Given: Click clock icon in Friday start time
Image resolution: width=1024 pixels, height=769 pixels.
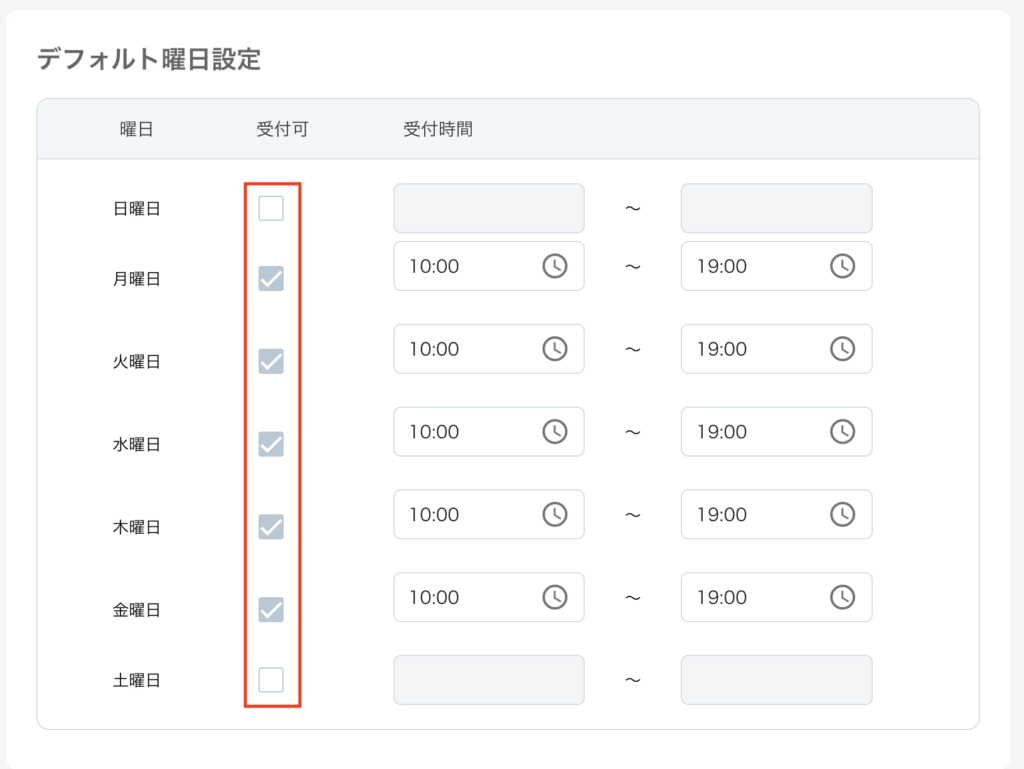Looking at the screenshot, I should click(554, 597).
